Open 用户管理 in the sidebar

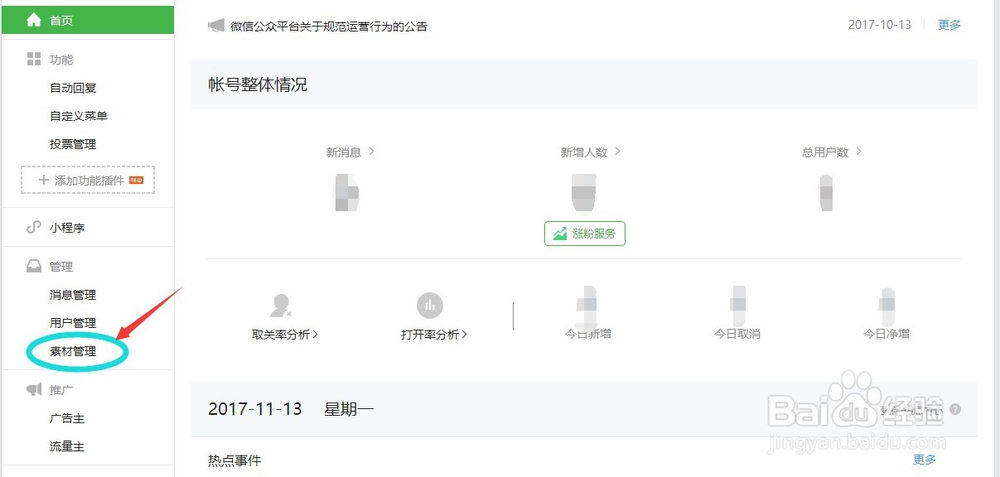(73, 323)
